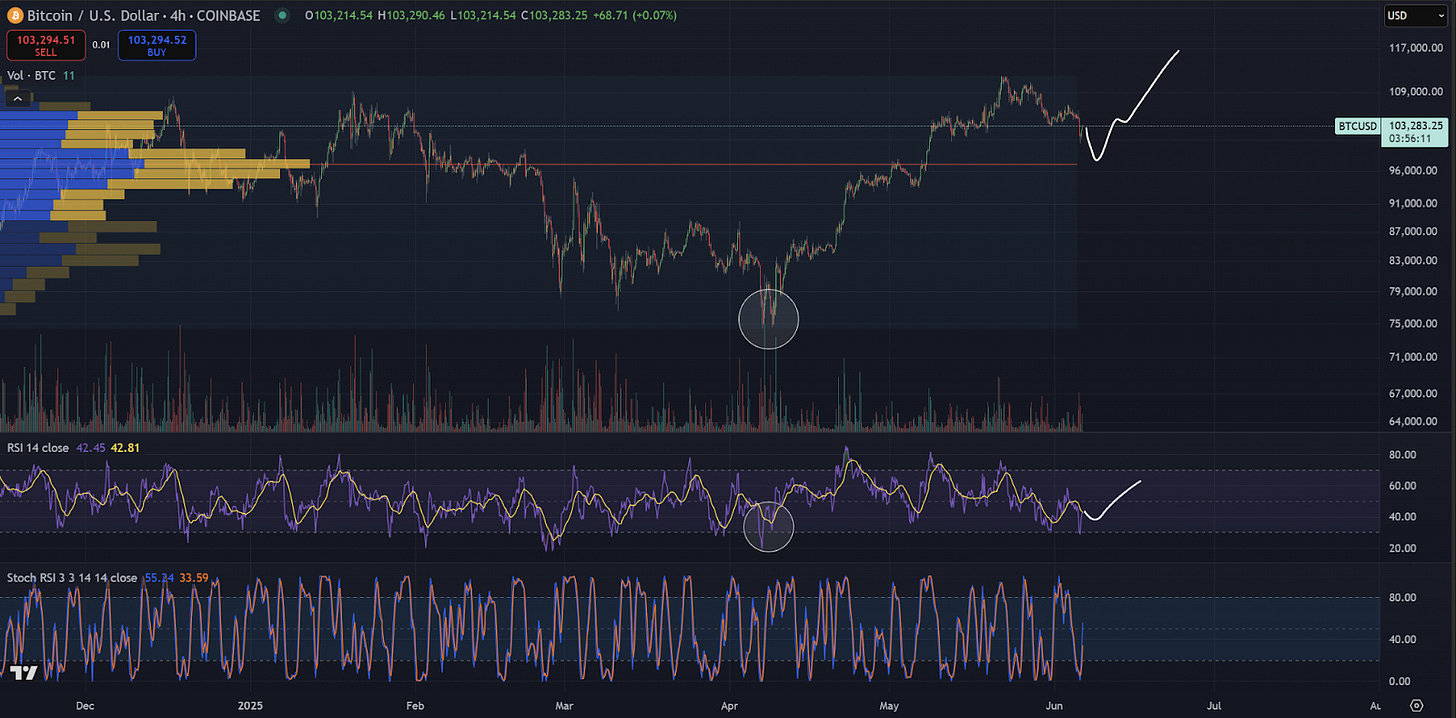This screenshot has height=718, width=1456.
Task: Click the BTCUSD price label on scale
Action: pyautogui.click(x=1358, y=127)
